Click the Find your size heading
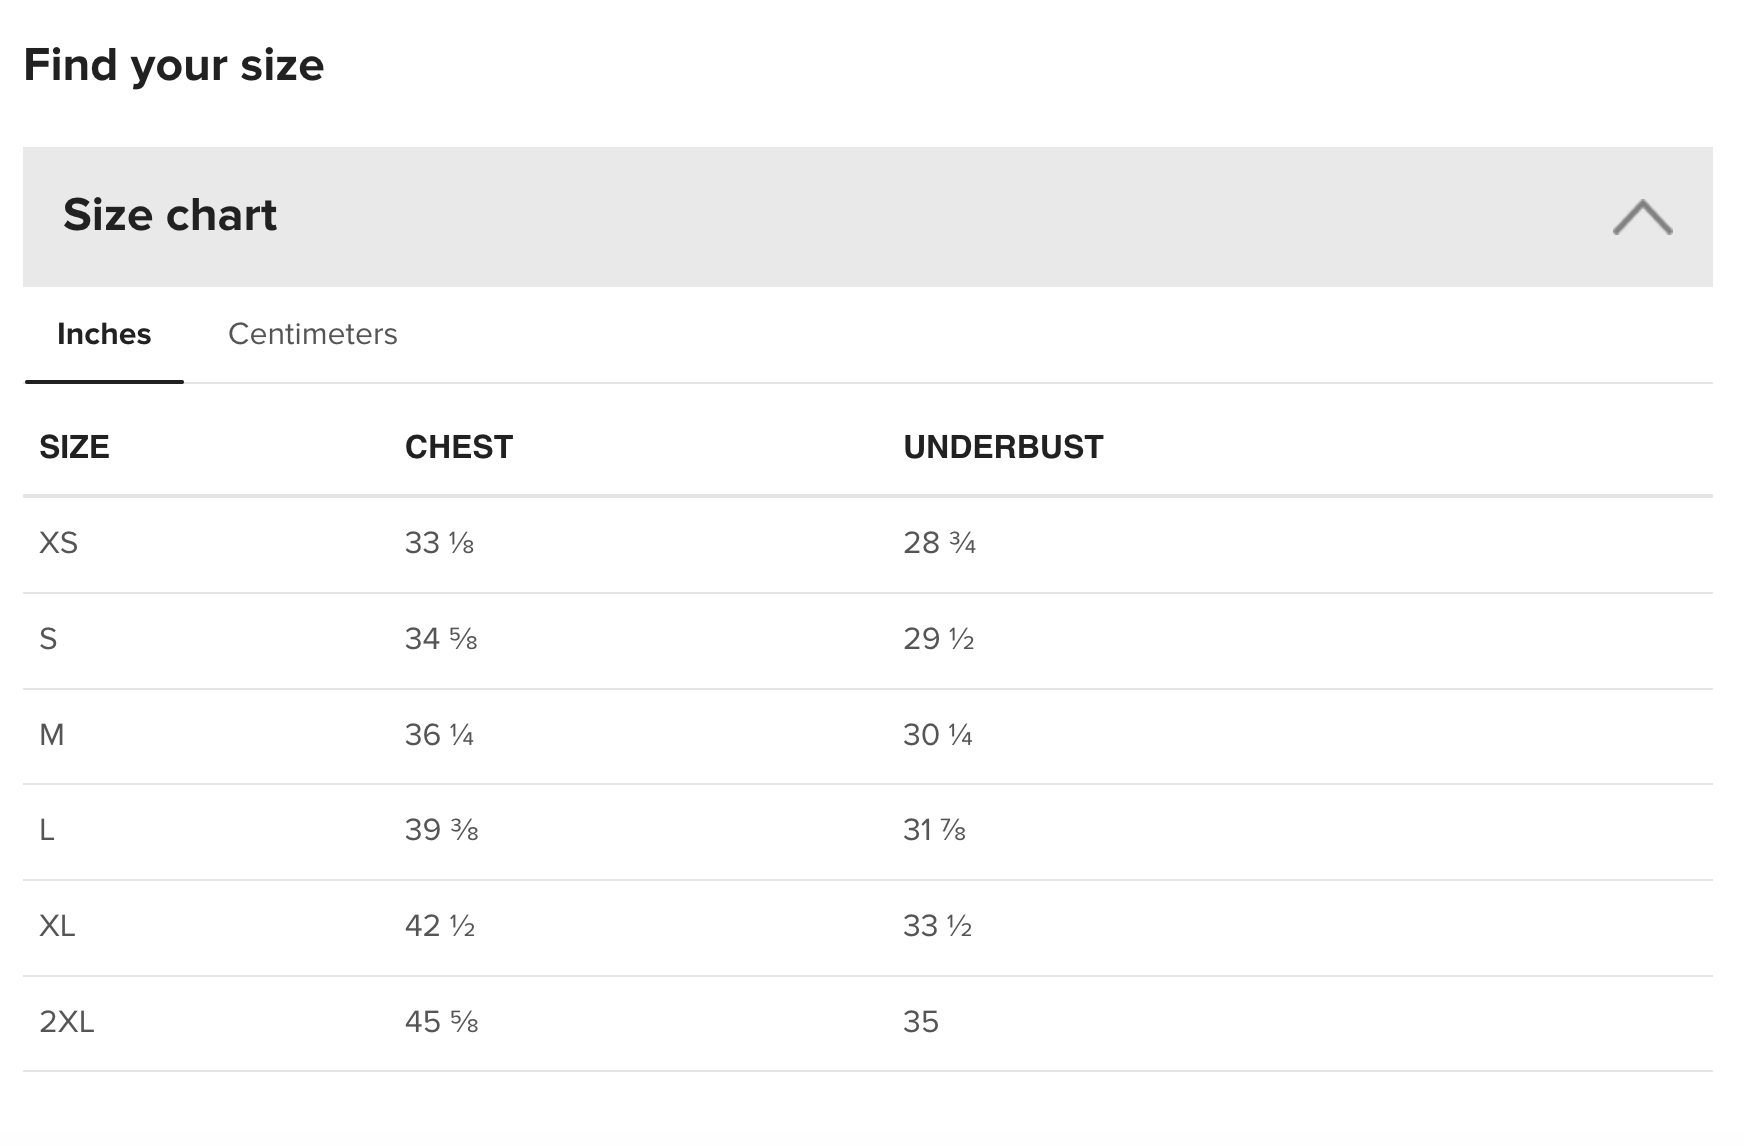The height and width of the screenshot is (1146, 1744). [174, 66]
